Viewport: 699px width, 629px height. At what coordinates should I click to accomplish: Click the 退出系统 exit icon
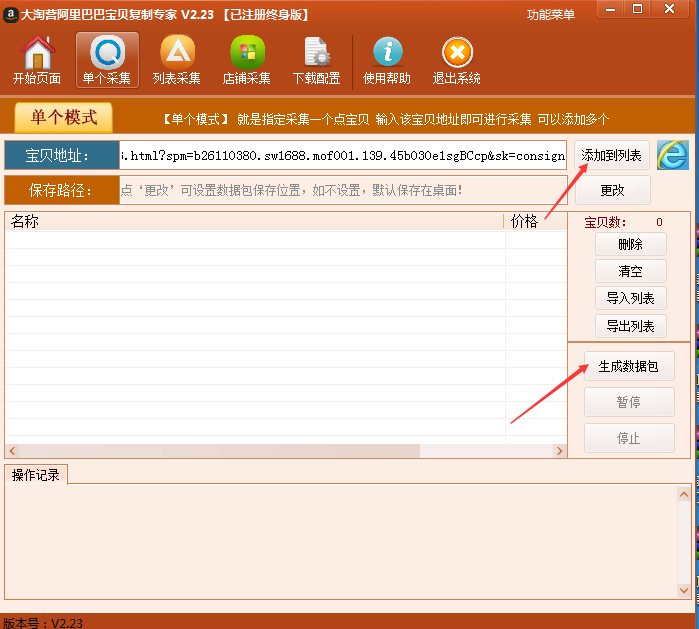pyautogui.click(x=457, y=60)
